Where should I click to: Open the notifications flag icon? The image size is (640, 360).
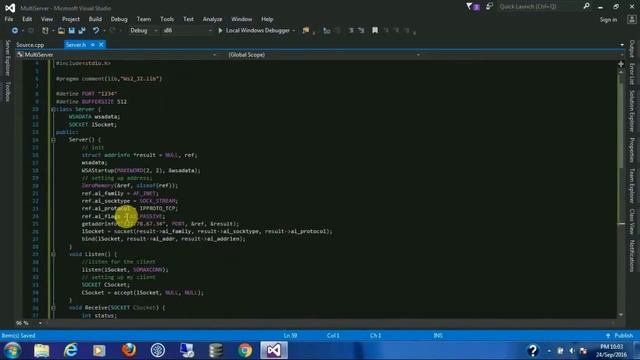[469, 7]
